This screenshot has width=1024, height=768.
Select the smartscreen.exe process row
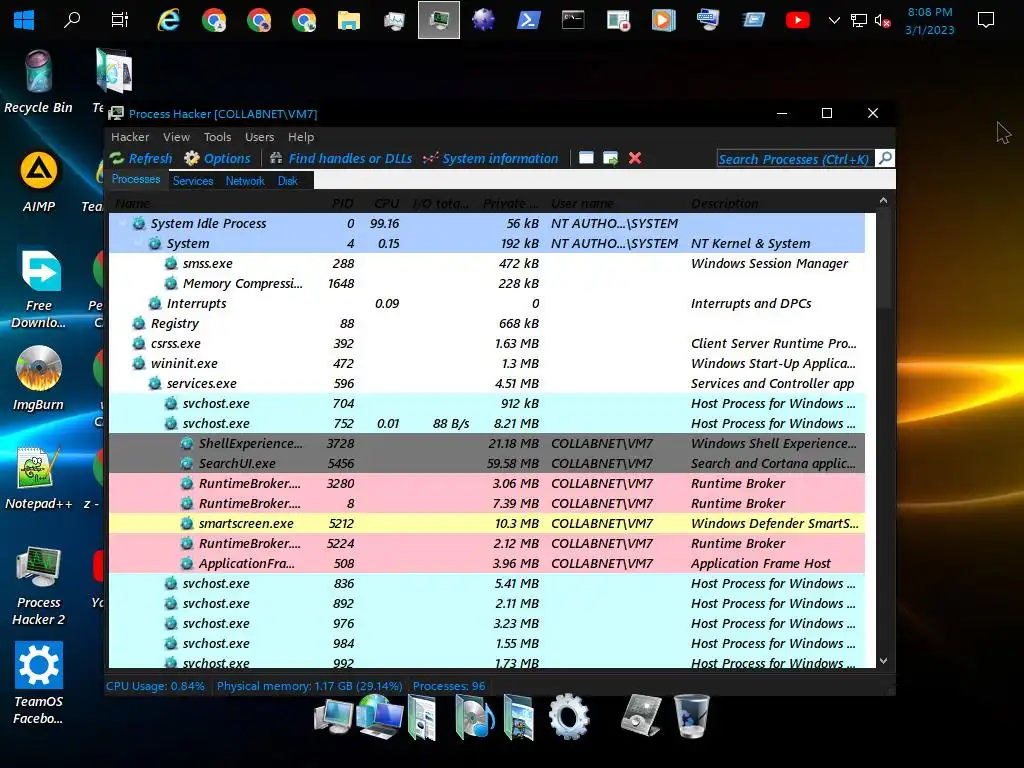pyautogui.click(x=487, y=524)
